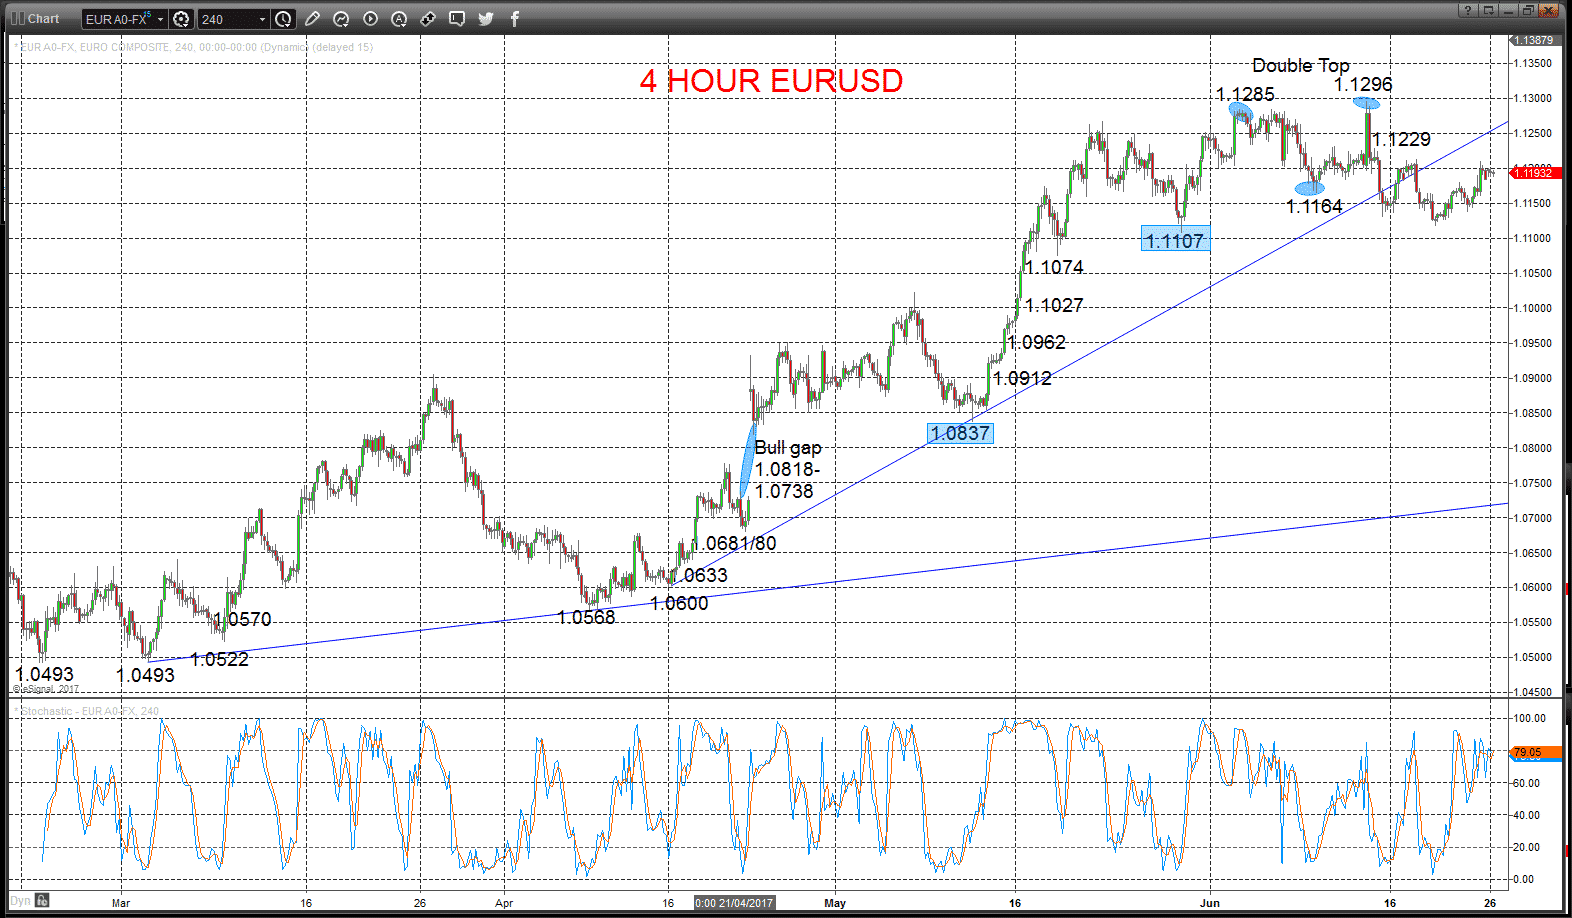The width and height of the screenshot is (1572, 918).
Task: Open the time template clock menu
Action: 283,19
